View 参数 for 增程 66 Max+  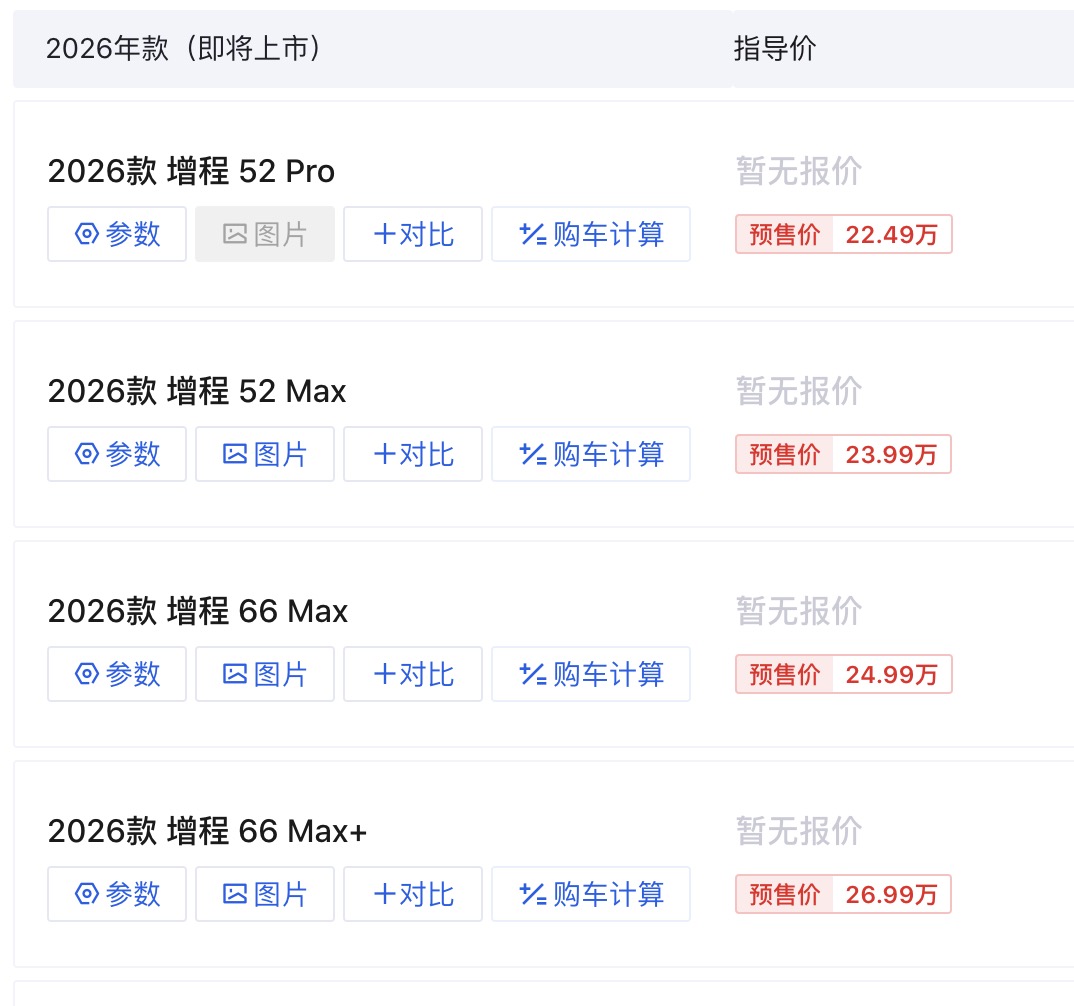click(117, 894)
